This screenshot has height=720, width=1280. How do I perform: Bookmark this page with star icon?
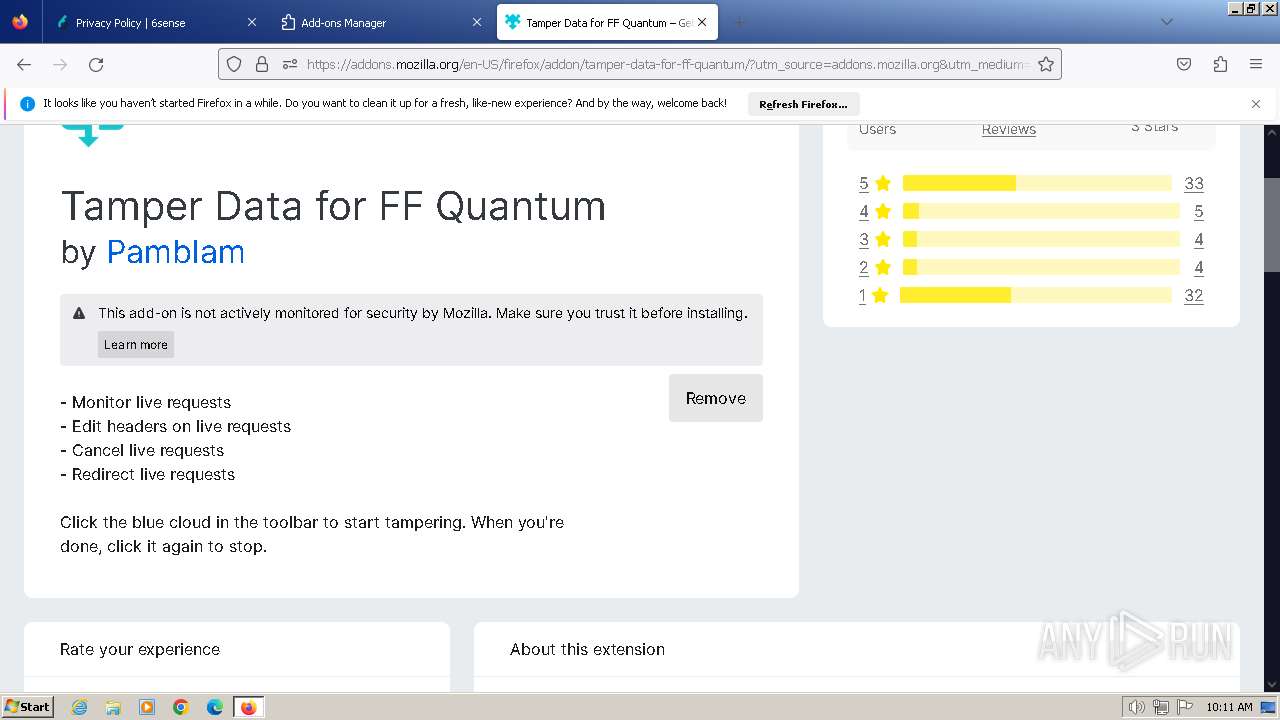tap(1046, 64)
